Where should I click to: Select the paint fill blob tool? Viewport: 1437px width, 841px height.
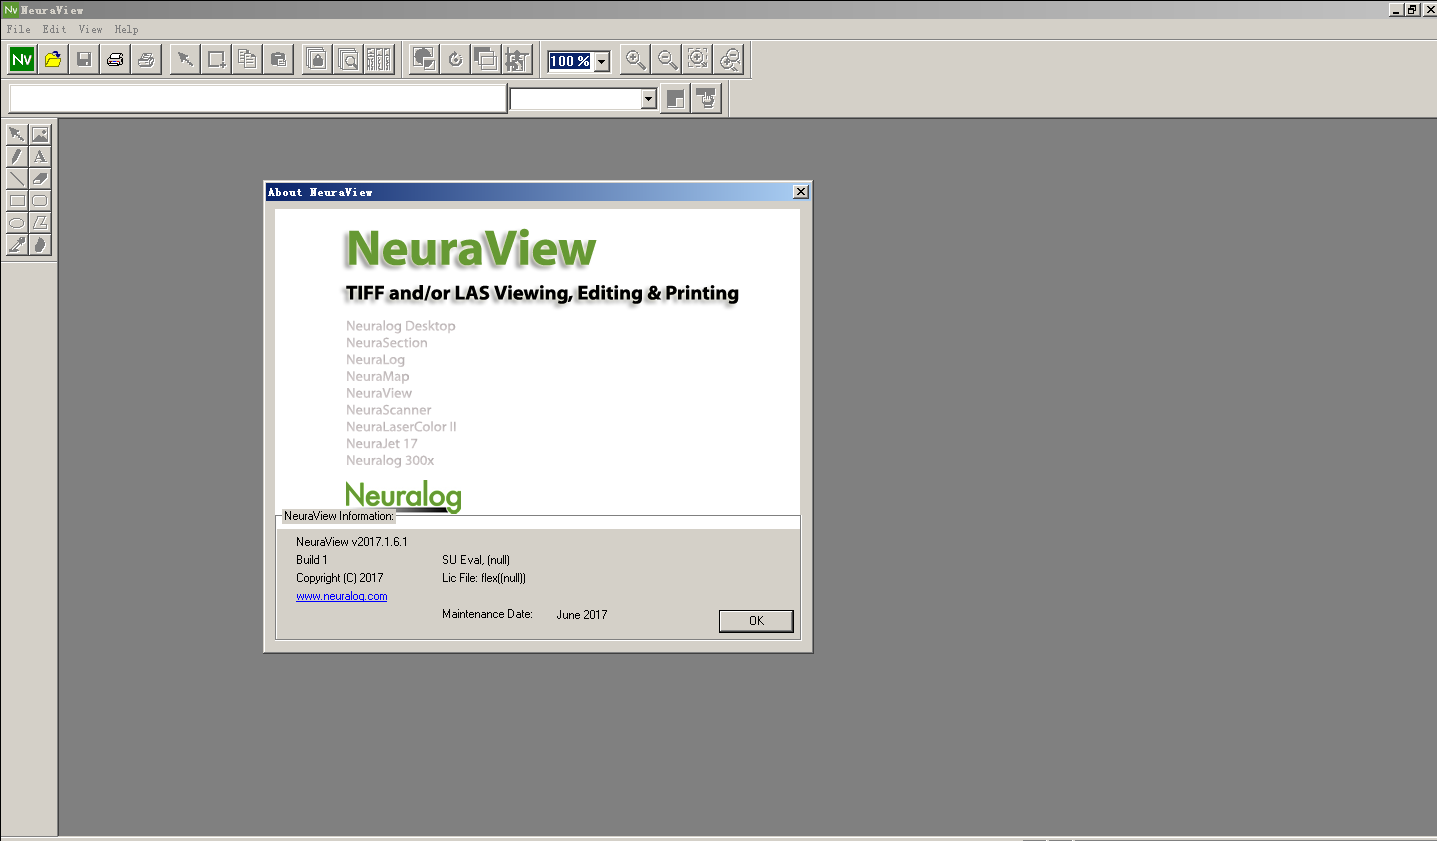click(40, 244)
